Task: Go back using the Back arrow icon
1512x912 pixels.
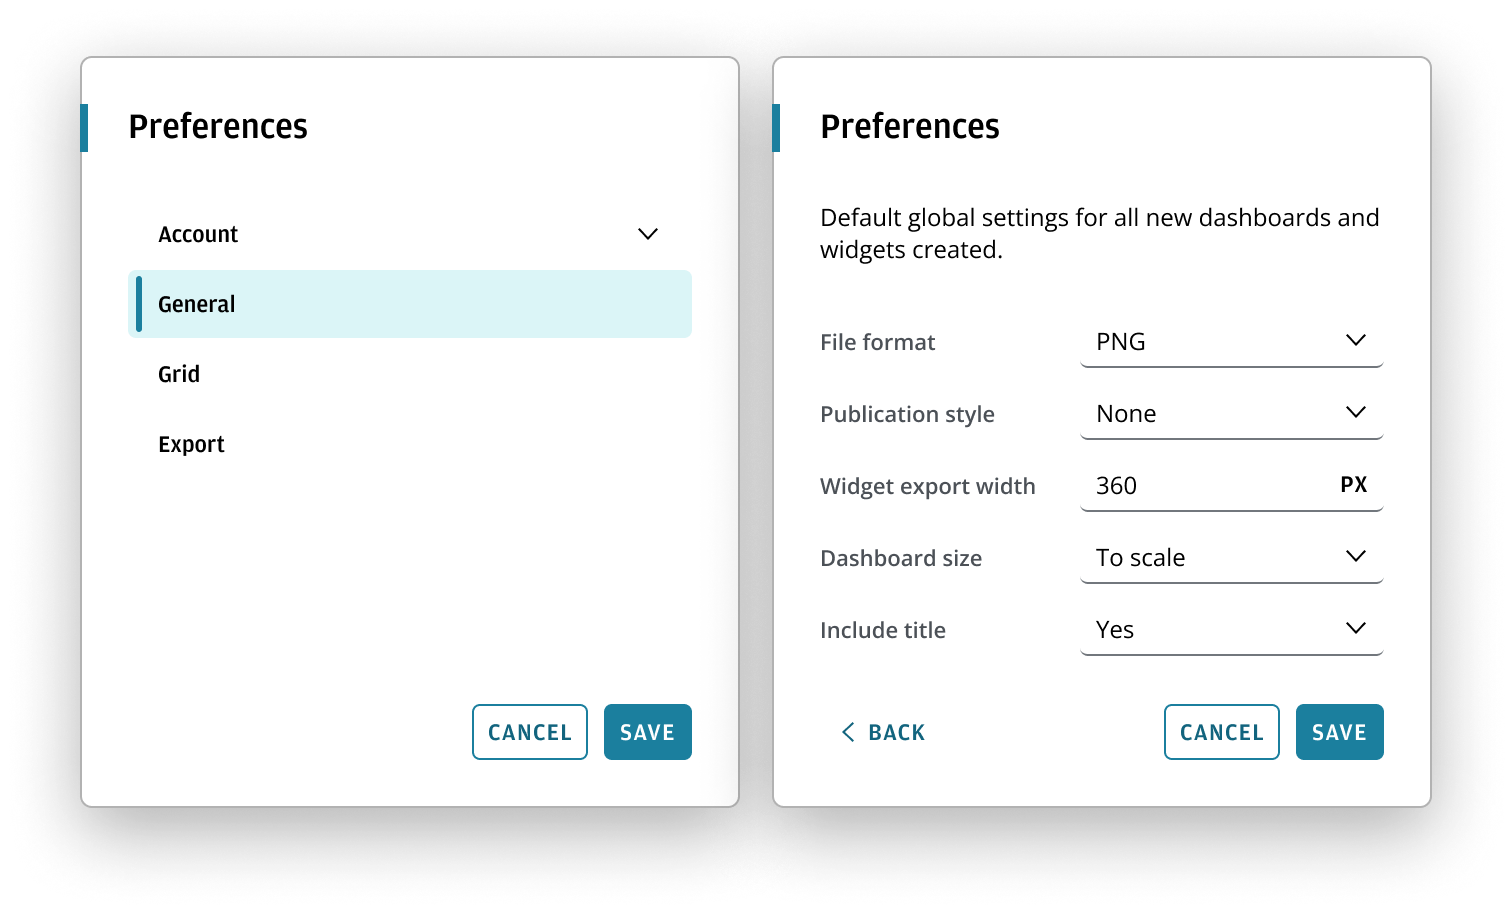Action: (x=849, y=732)
